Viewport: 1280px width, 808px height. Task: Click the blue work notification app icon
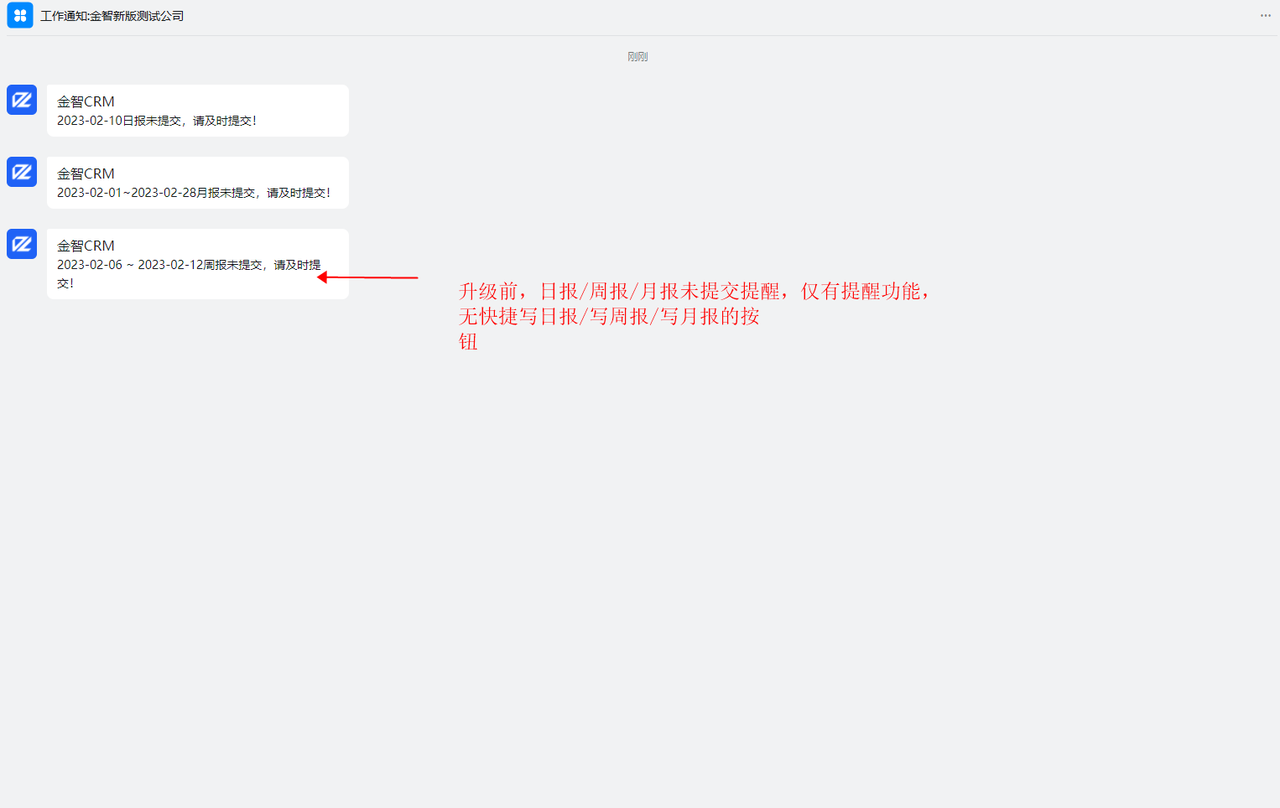20,16
